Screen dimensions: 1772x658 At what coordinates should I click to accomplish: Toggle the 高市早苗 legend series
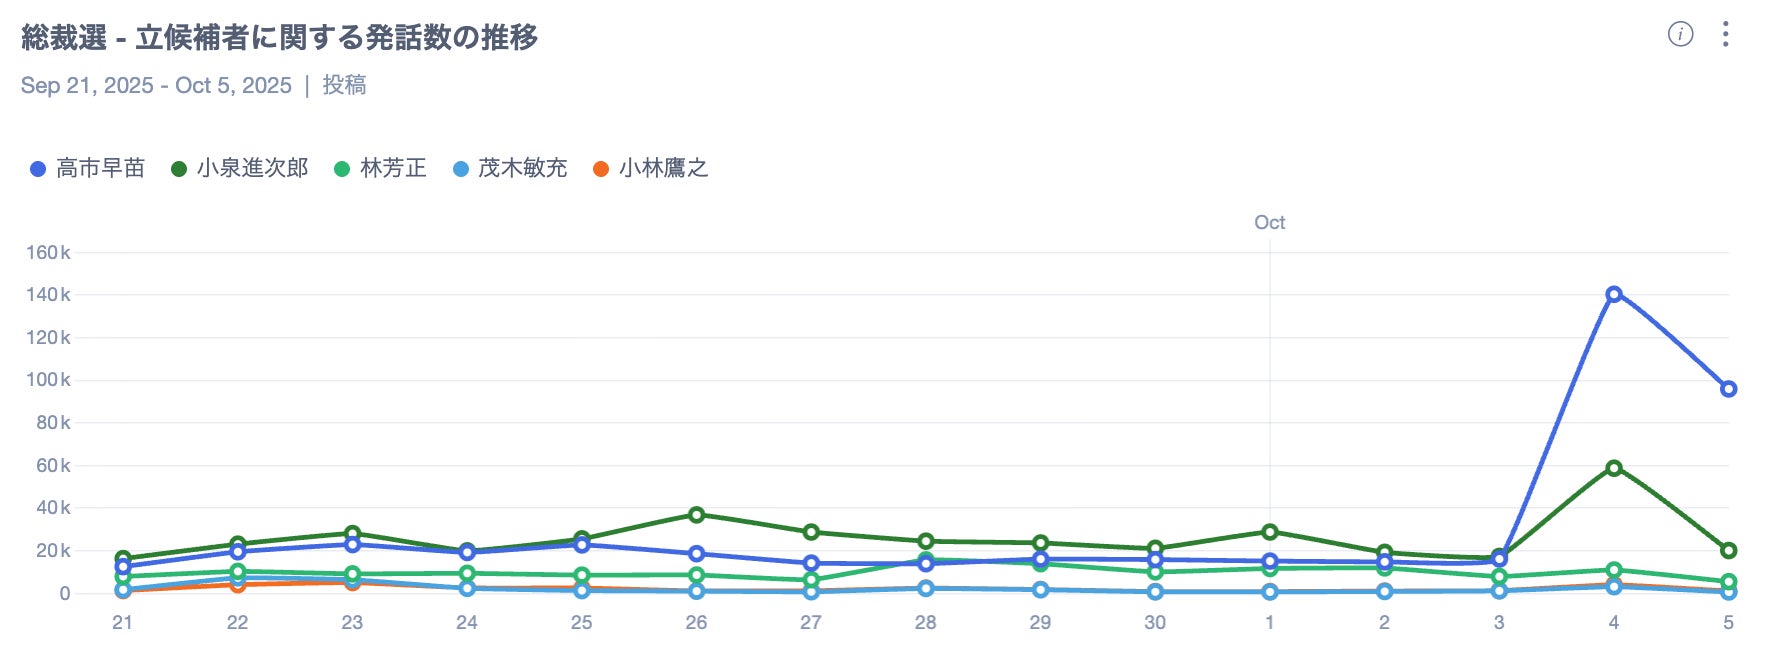[100, 168]
